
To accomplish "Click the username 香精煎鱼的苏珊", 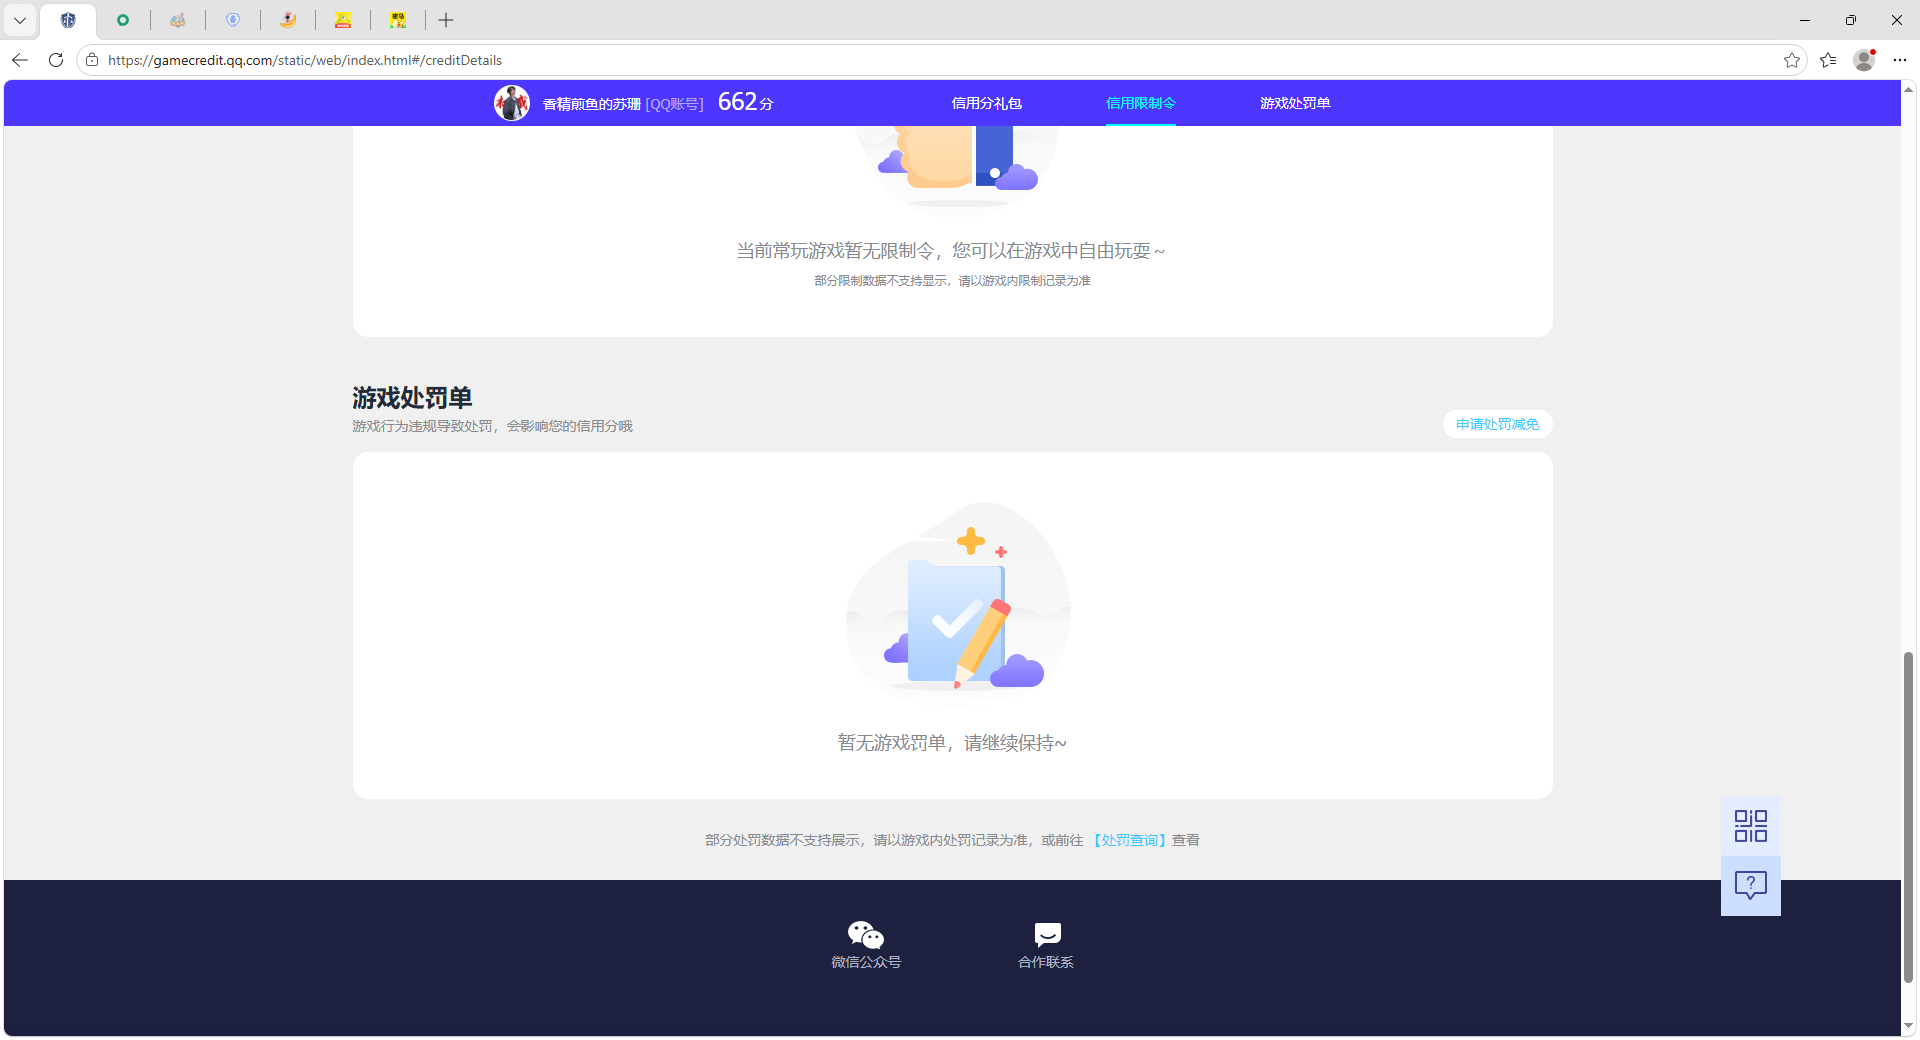I will (x=591, y=104).
